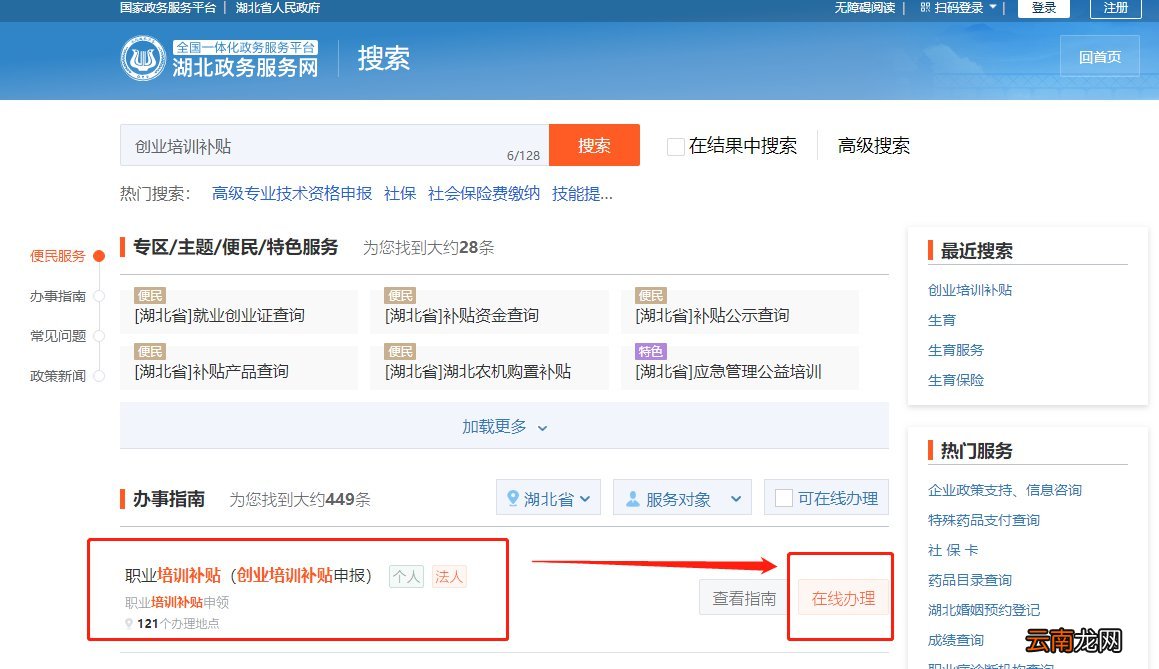
Task: Open hot service 成绩查询
Action: (956, 640)
